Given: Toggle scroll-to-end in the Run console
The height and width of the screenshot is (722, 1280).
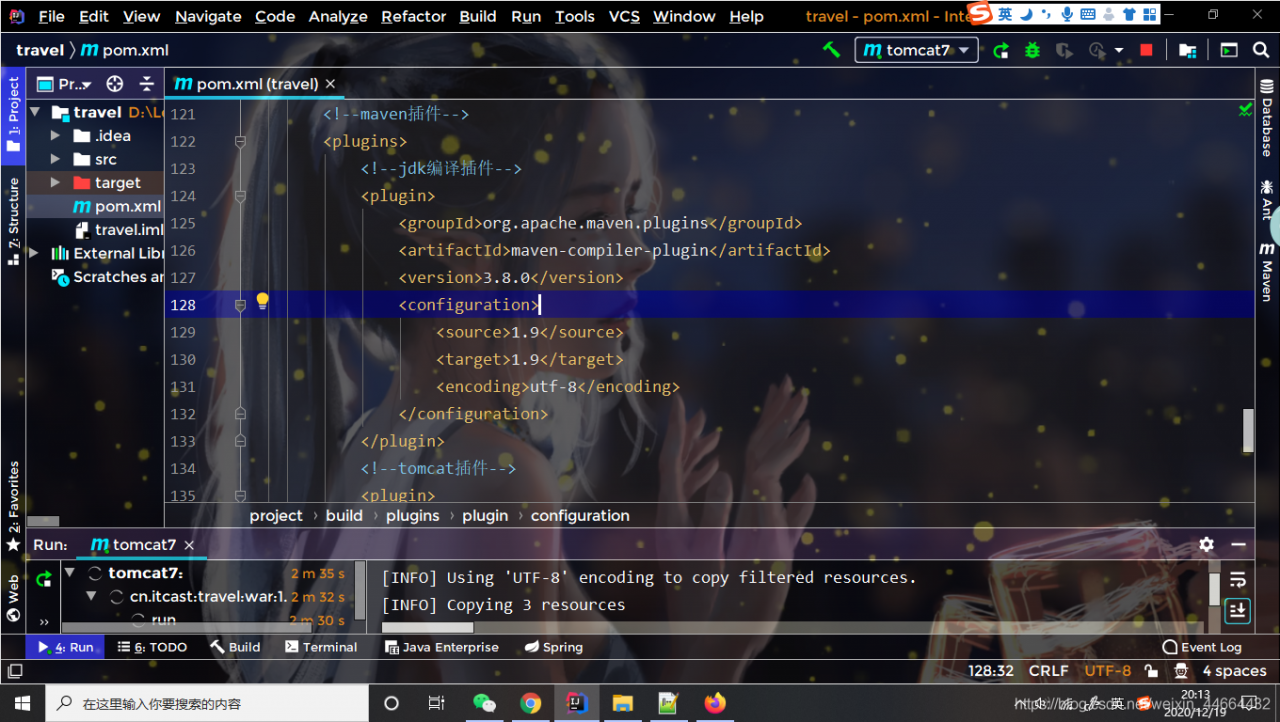Looking at the screenshot, I should point(1238,610).
